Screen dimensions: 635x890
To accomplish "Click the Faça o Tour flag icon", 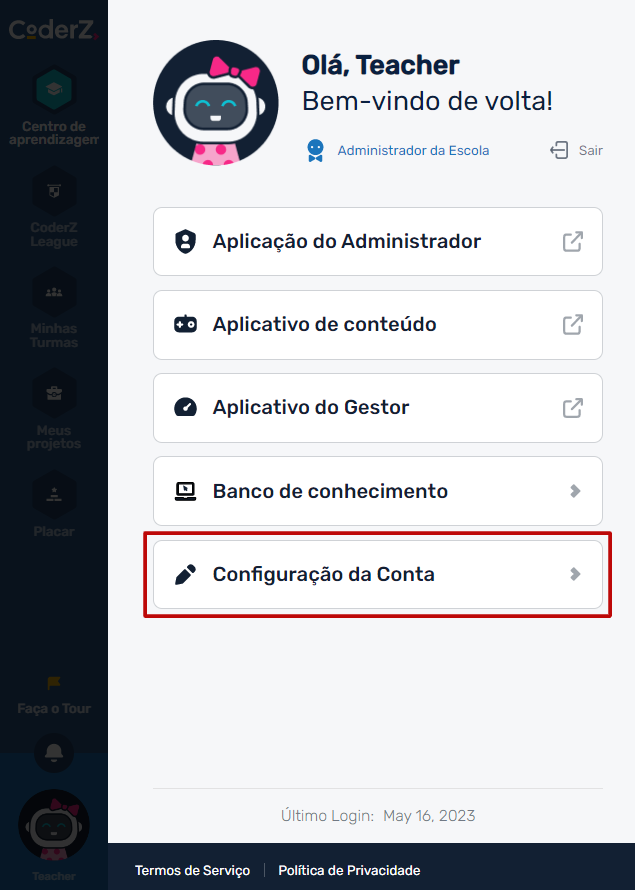I will point(54,683).
